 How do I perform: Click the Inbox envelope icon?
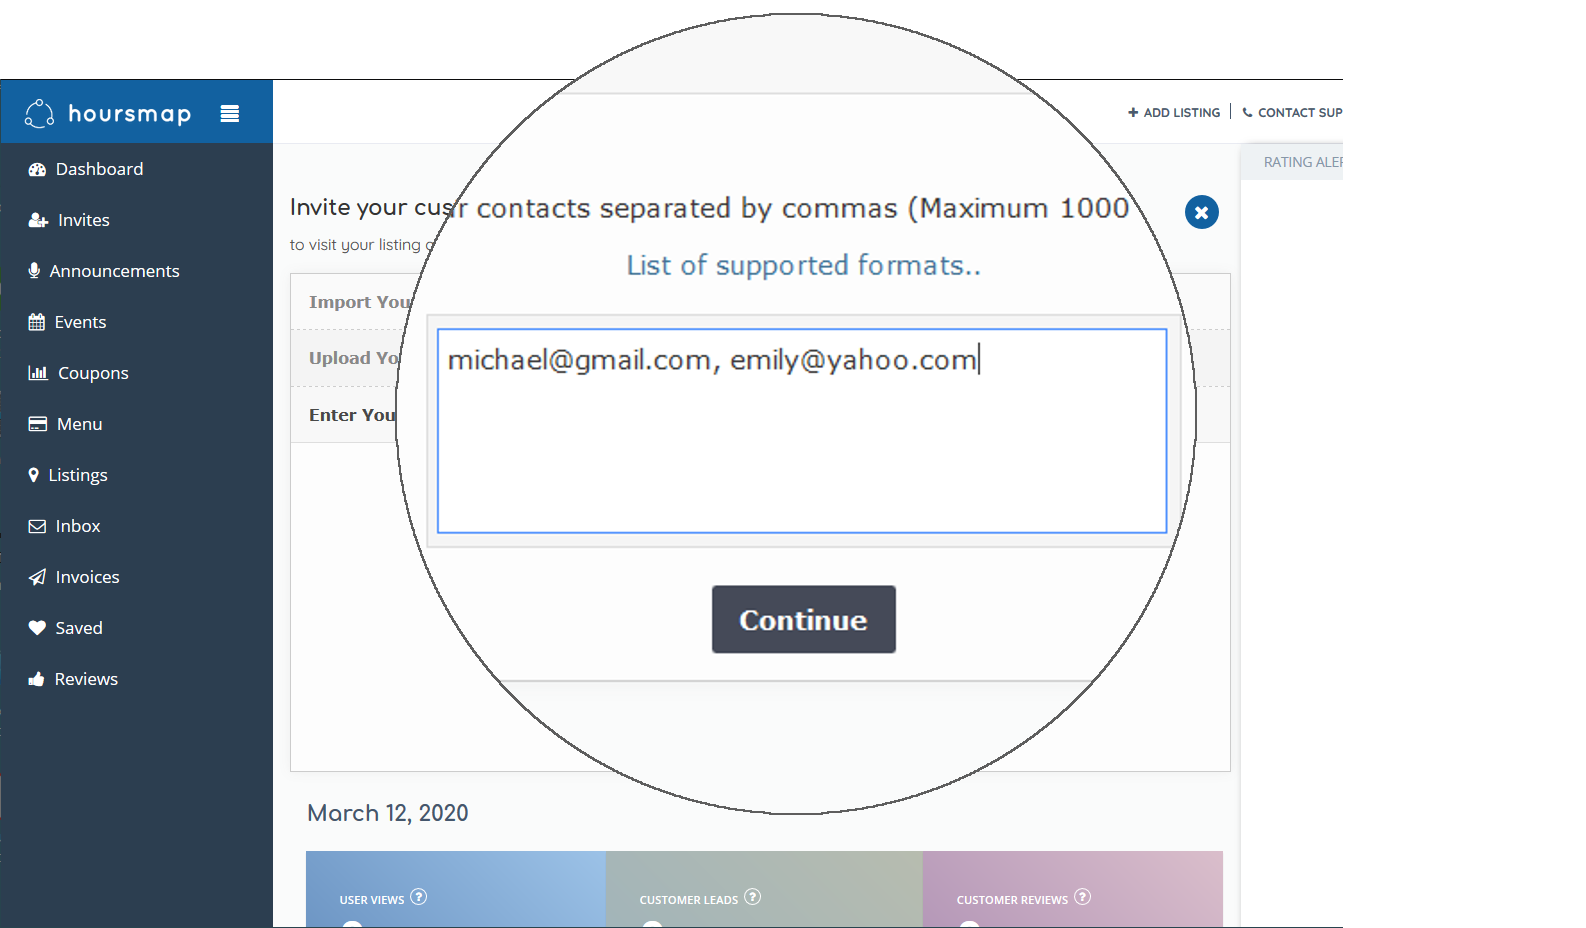point(37,526)
